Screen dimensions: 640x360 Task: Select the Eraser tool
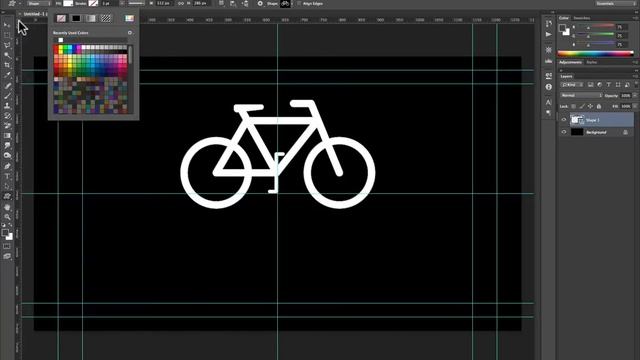7,126
